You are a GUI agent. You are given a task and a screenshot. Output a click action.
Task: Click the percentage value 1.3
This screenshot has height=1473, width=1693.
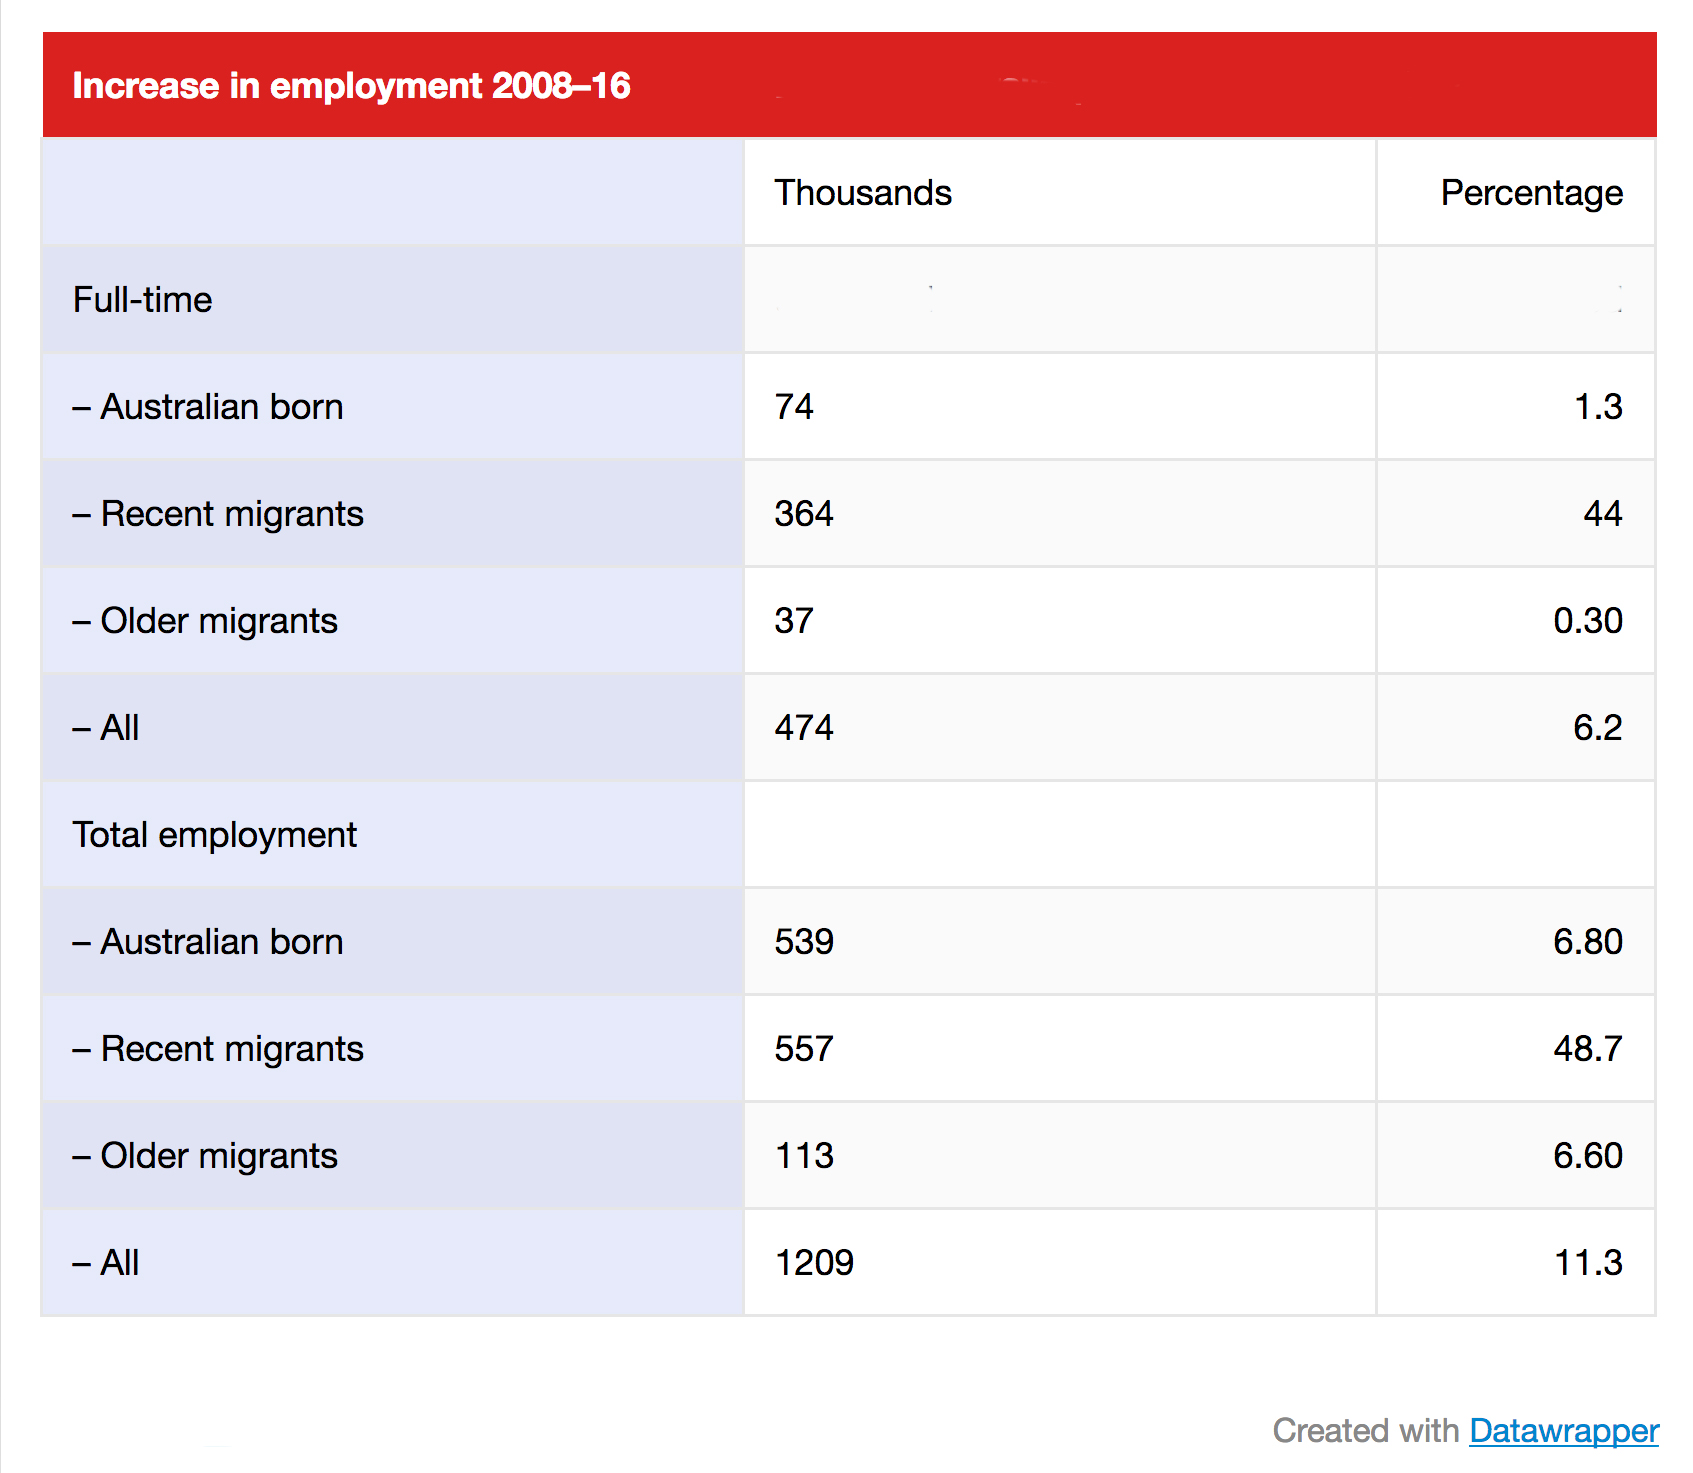(1598, 407)
